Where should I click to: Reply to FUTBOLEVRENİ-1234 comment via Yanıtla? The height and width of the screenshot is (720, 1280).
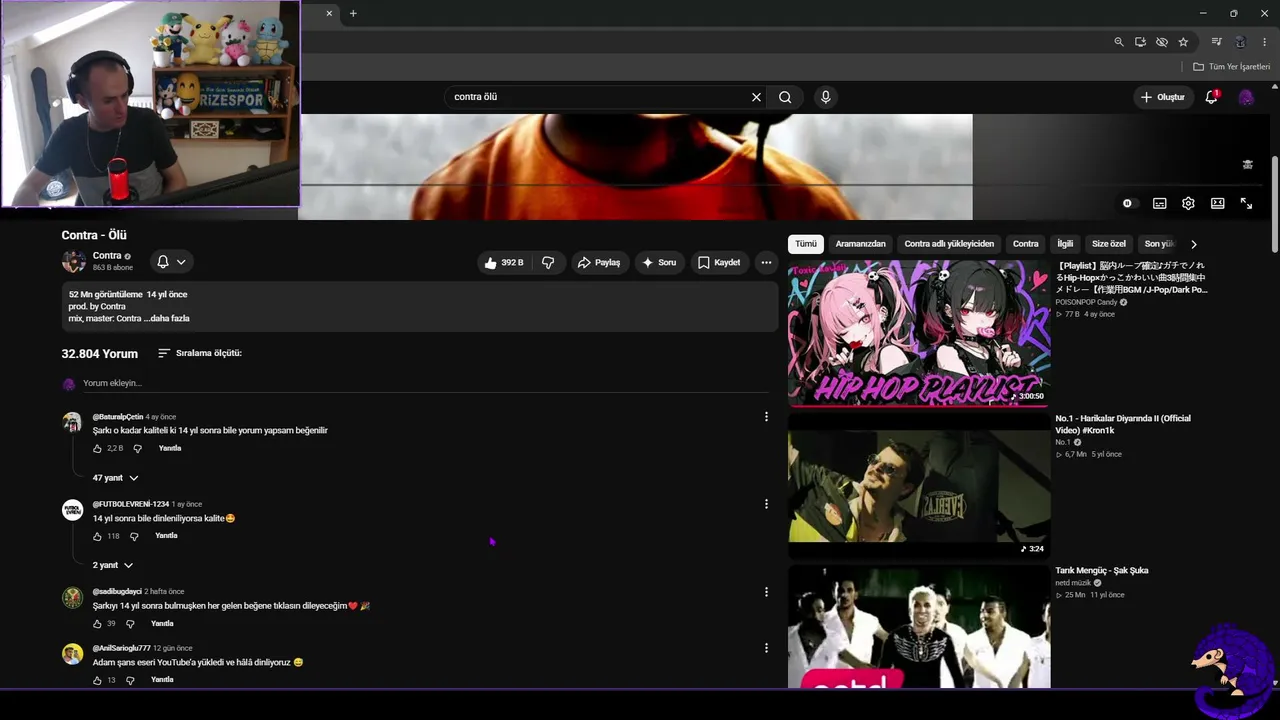tap(166, 536)
